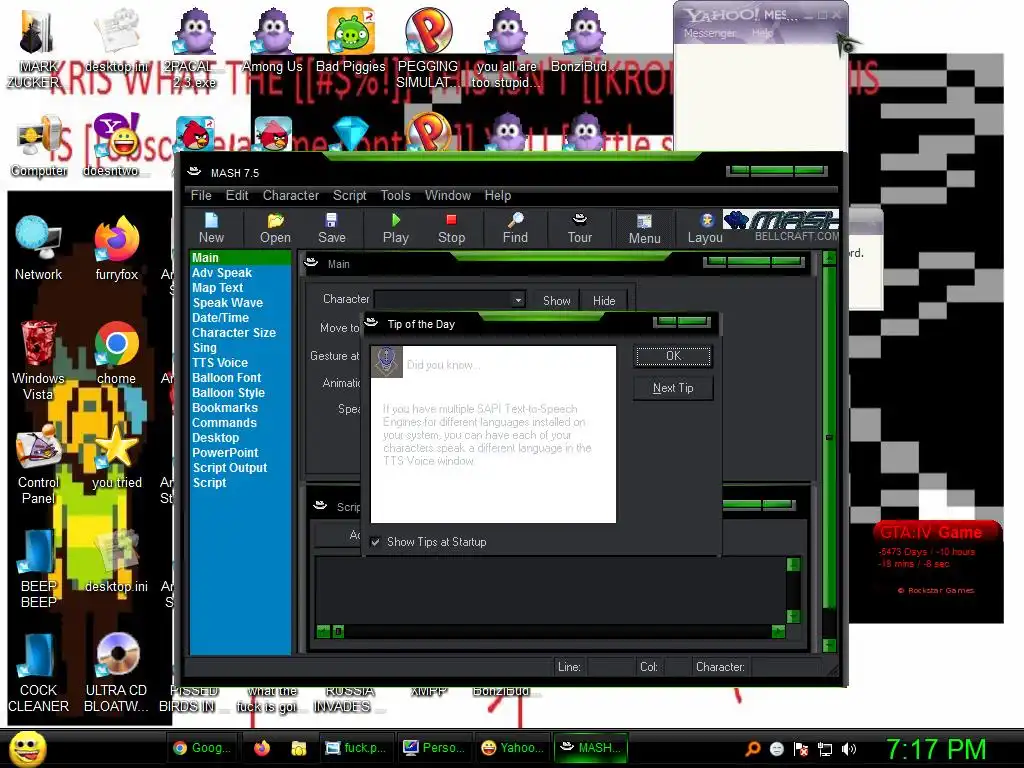Screen dimensions: 1024x768
Task: Click the Tour toolbar icon
Action: pos(579,228)
